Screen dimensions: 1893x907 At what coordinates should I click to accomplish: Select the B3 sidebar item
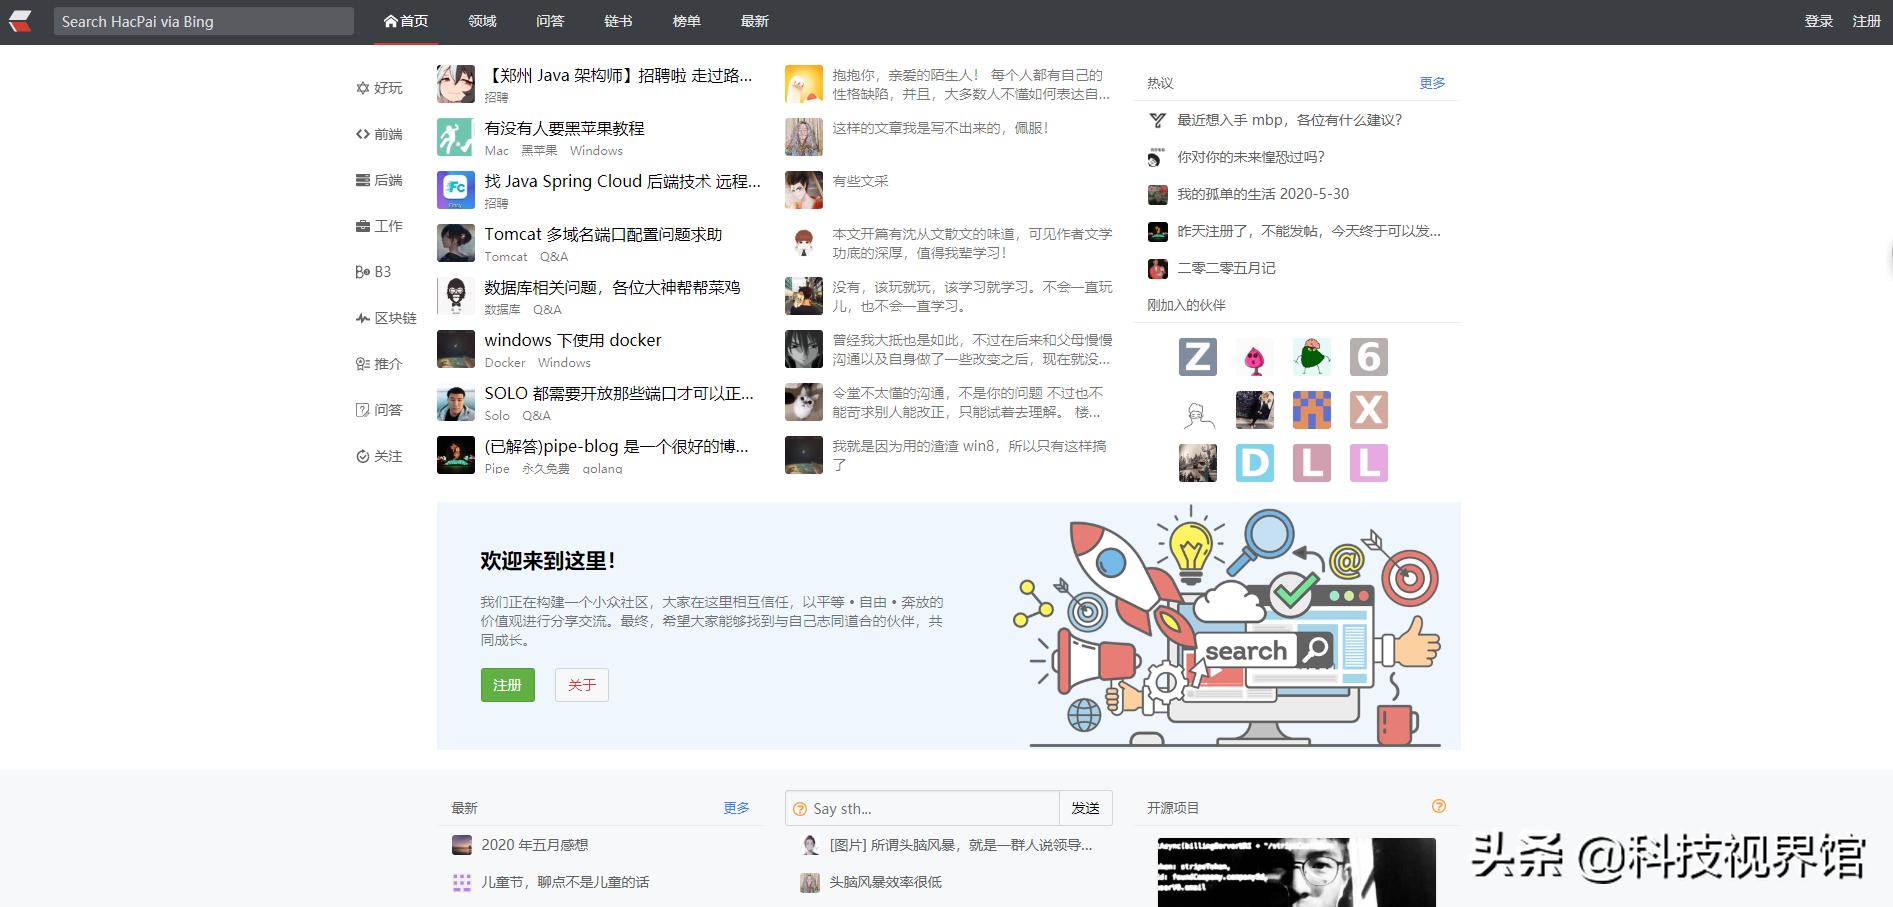tap(374, 271)
